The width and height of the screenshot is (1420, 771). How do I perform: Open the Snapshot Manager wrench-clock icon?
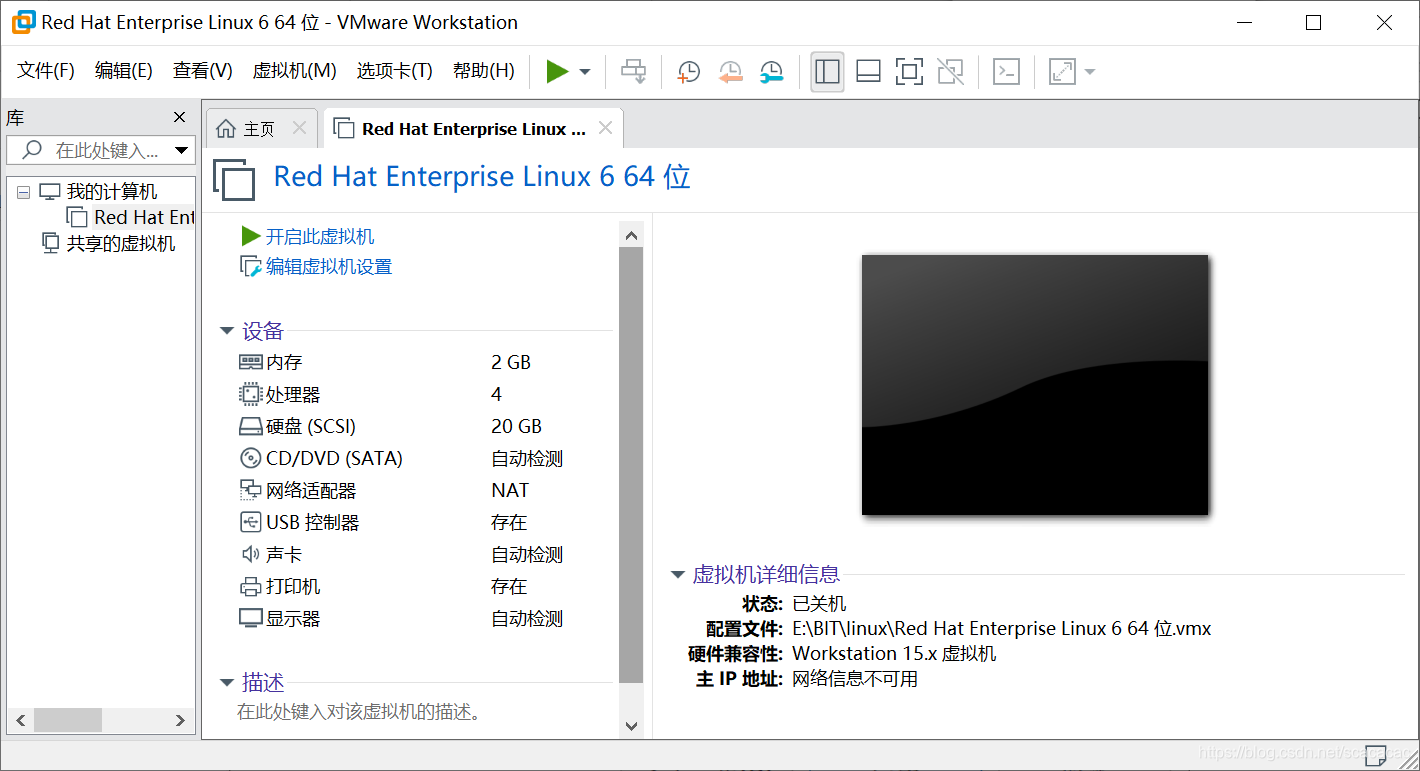pyautogui.click(x=772, y=71)
